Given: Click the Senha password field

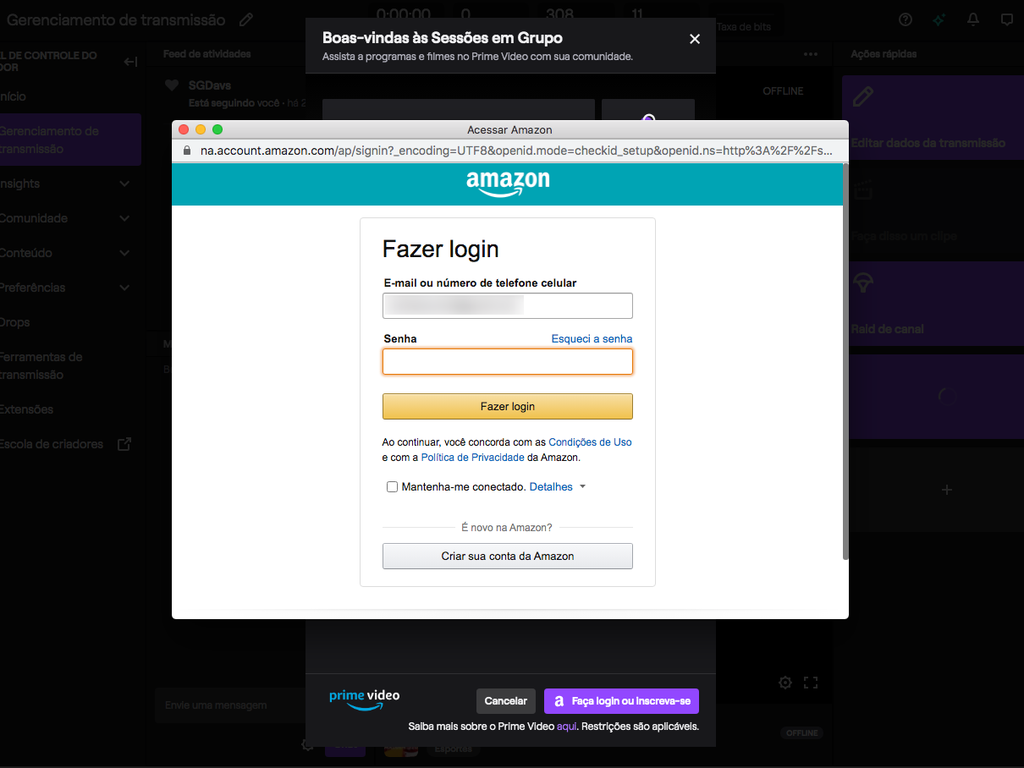Looking at the screenshot, I should pyautogui.click(x=507, y=362).
